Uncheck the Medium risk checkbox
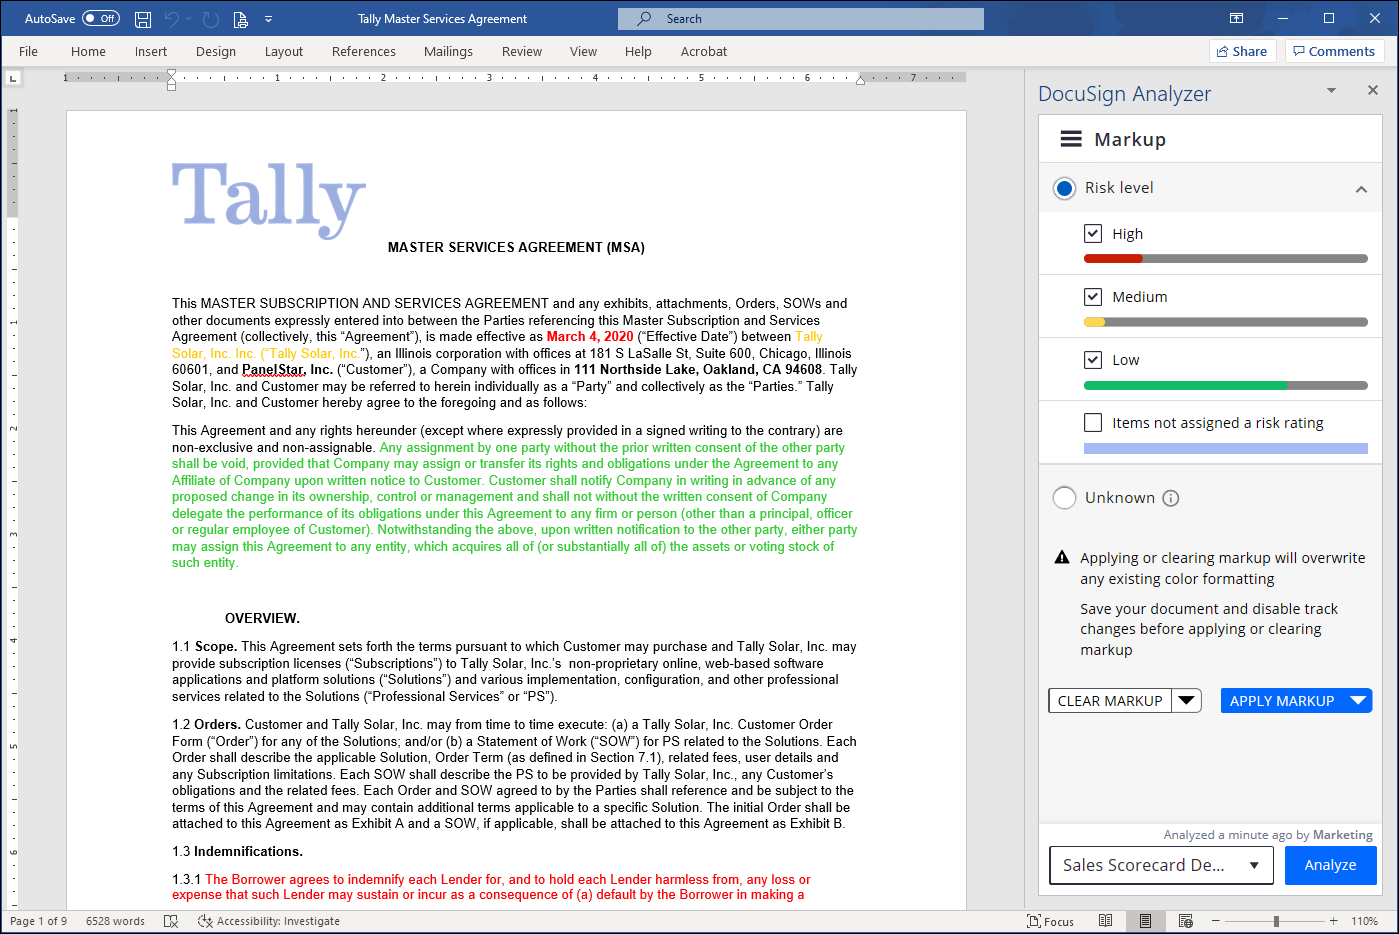Screen dimensions: 1399x934 (1093, 296)
